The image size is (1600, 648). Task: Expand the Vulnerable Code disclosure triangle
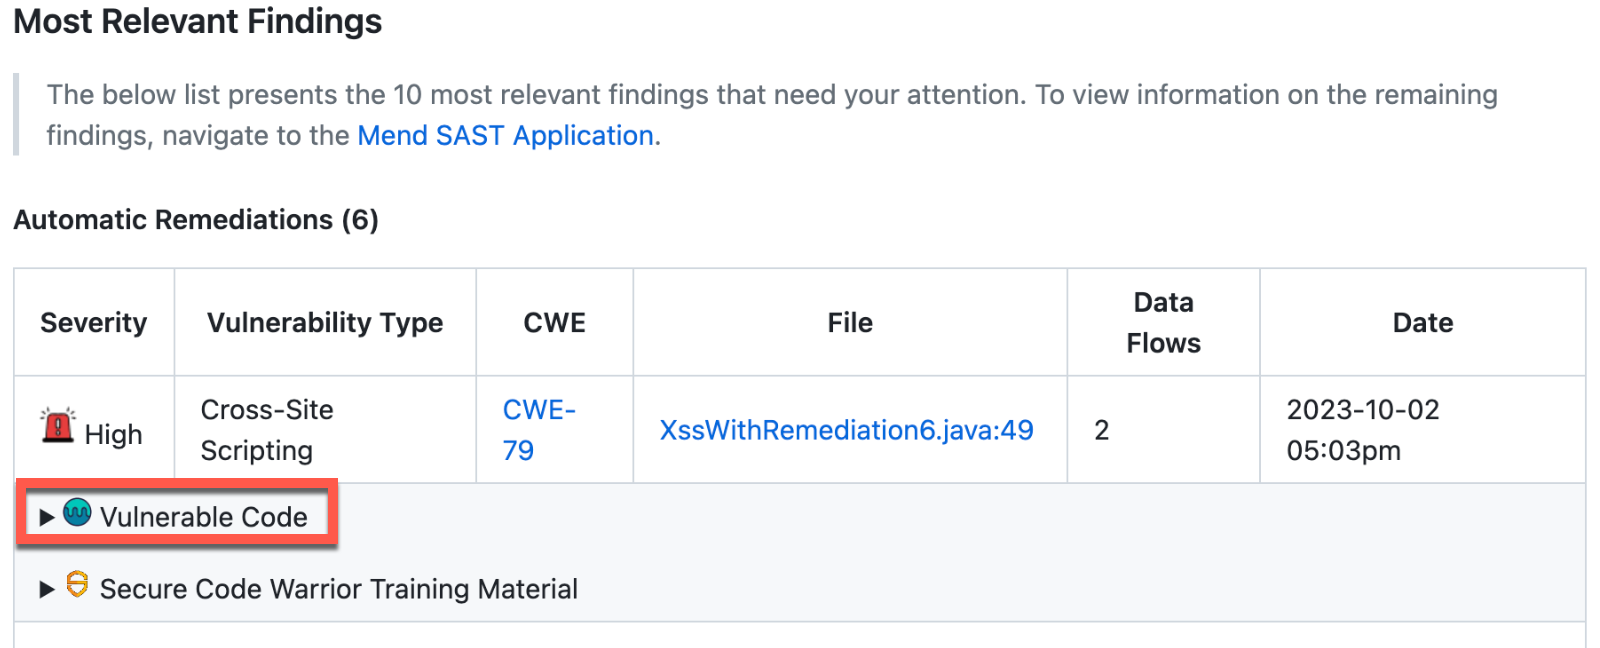pyautogui.click(x=46, y=517)
